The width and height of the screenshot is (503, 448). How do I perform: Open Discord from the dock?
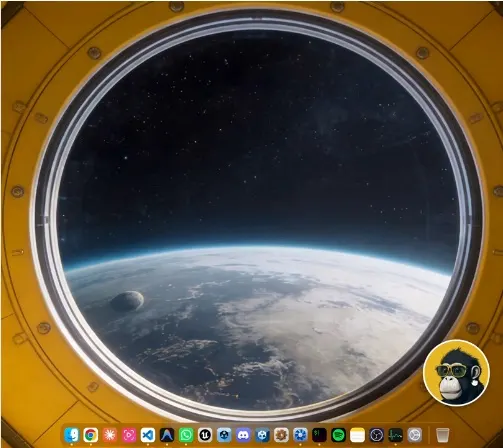[243, 435]
